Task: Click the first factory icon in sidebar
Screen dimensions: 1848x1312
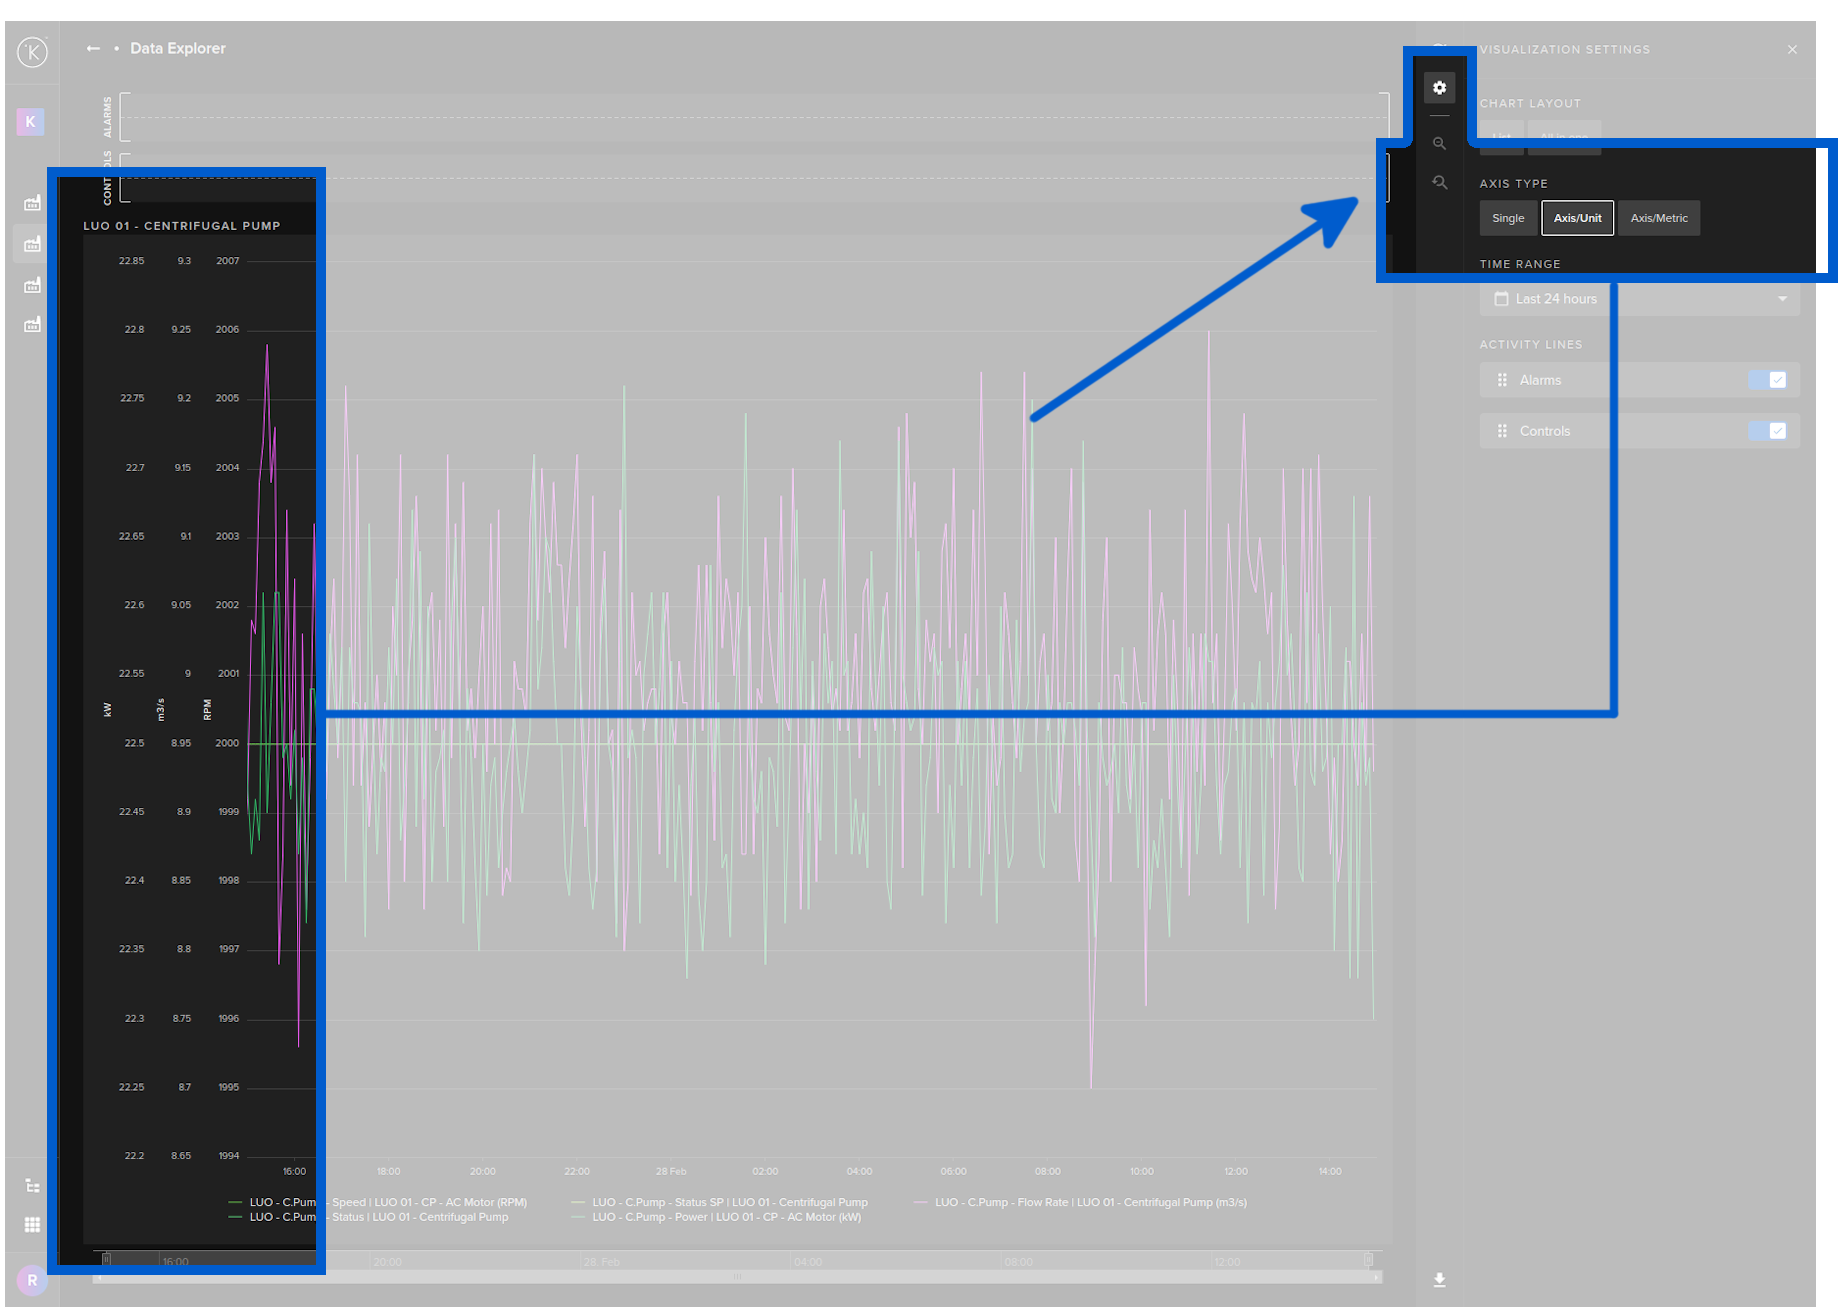Action: pyautogui.click(x=32, y=203)
